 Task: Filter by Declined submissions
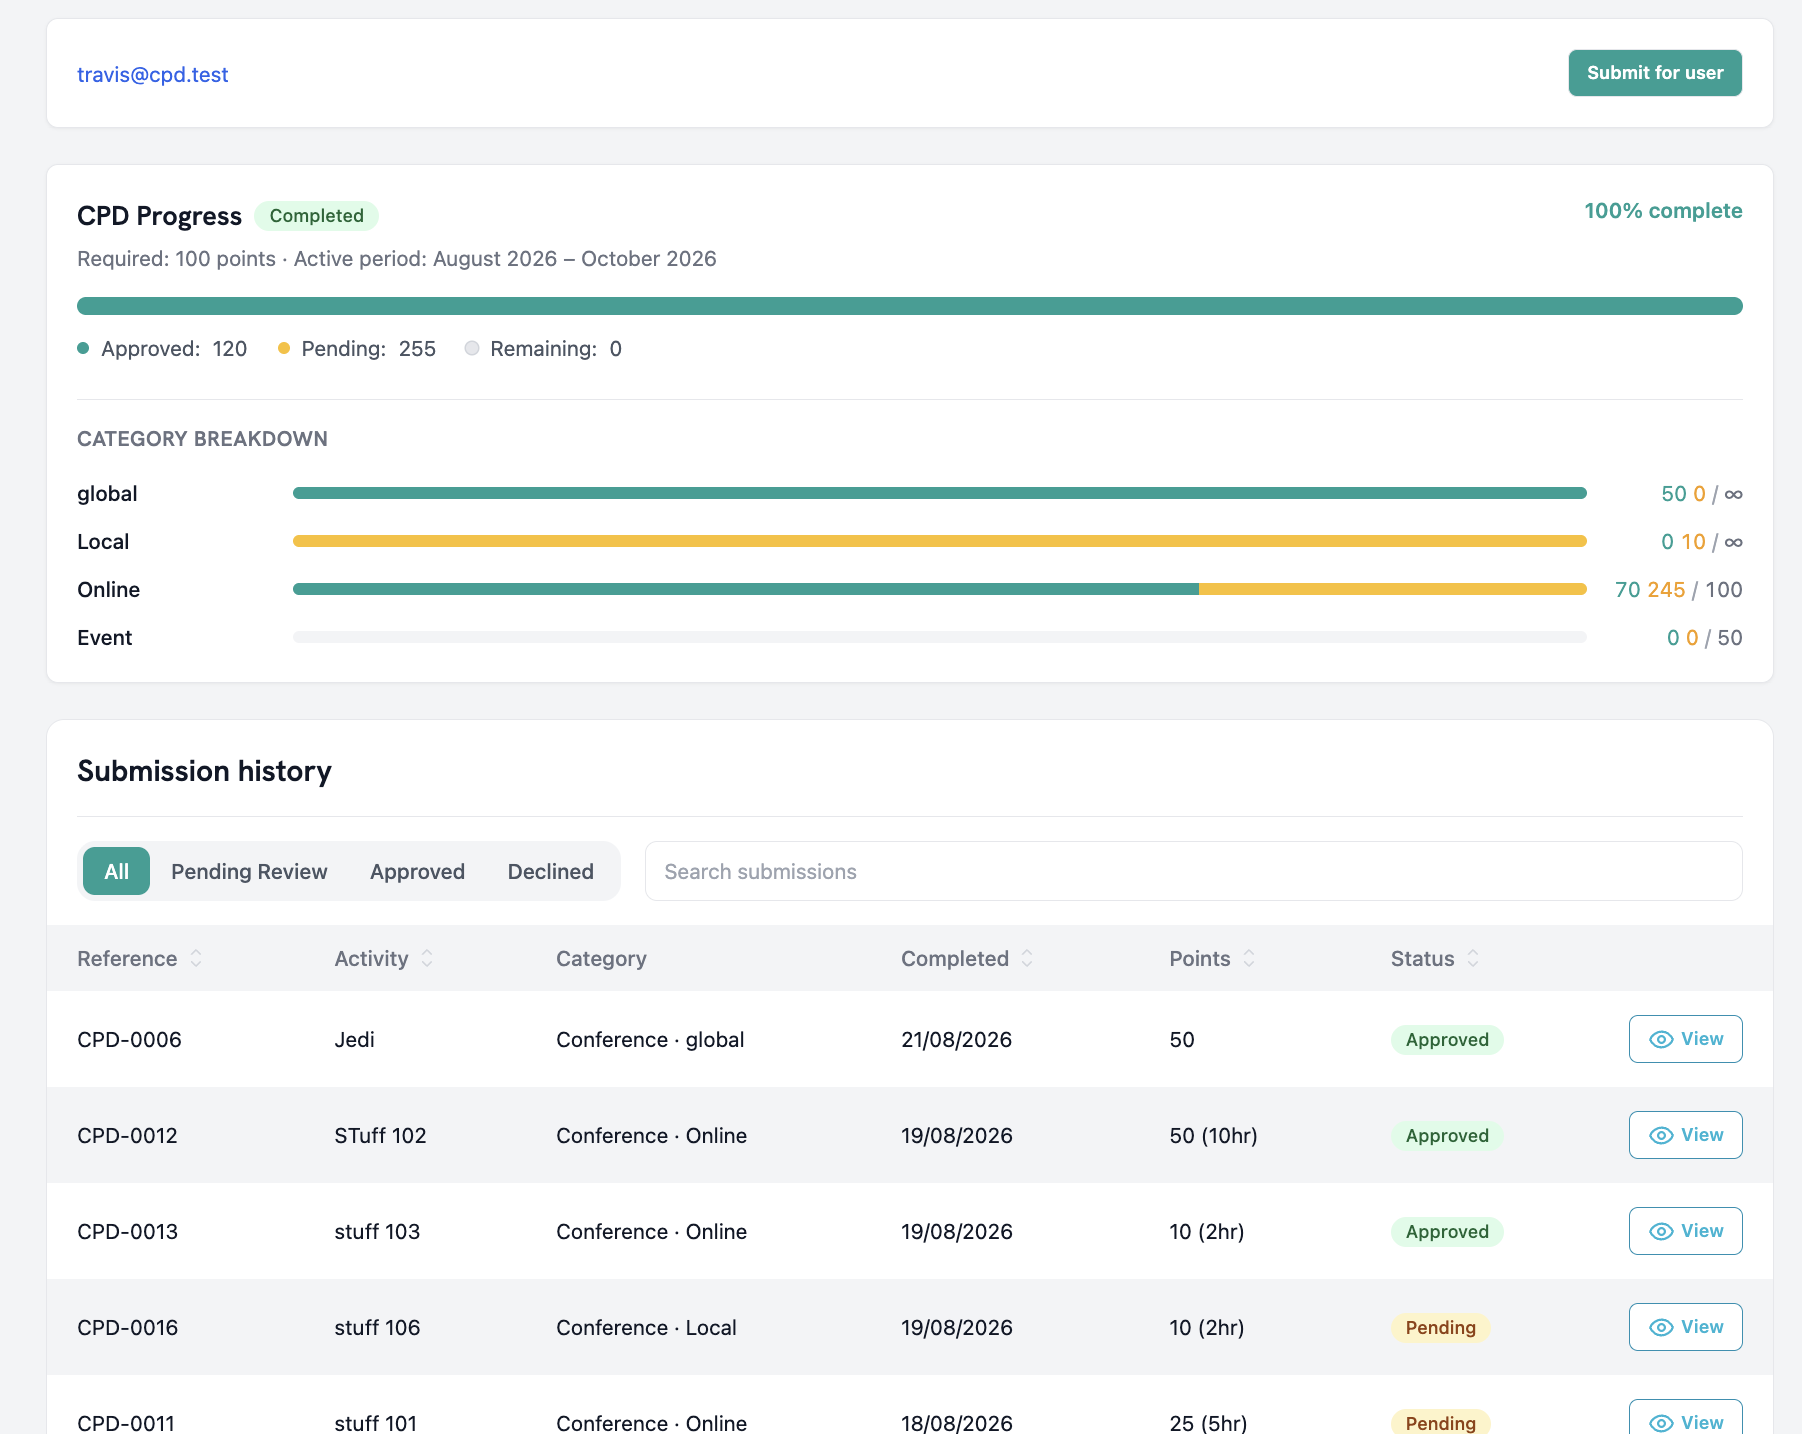pos(550,871)
